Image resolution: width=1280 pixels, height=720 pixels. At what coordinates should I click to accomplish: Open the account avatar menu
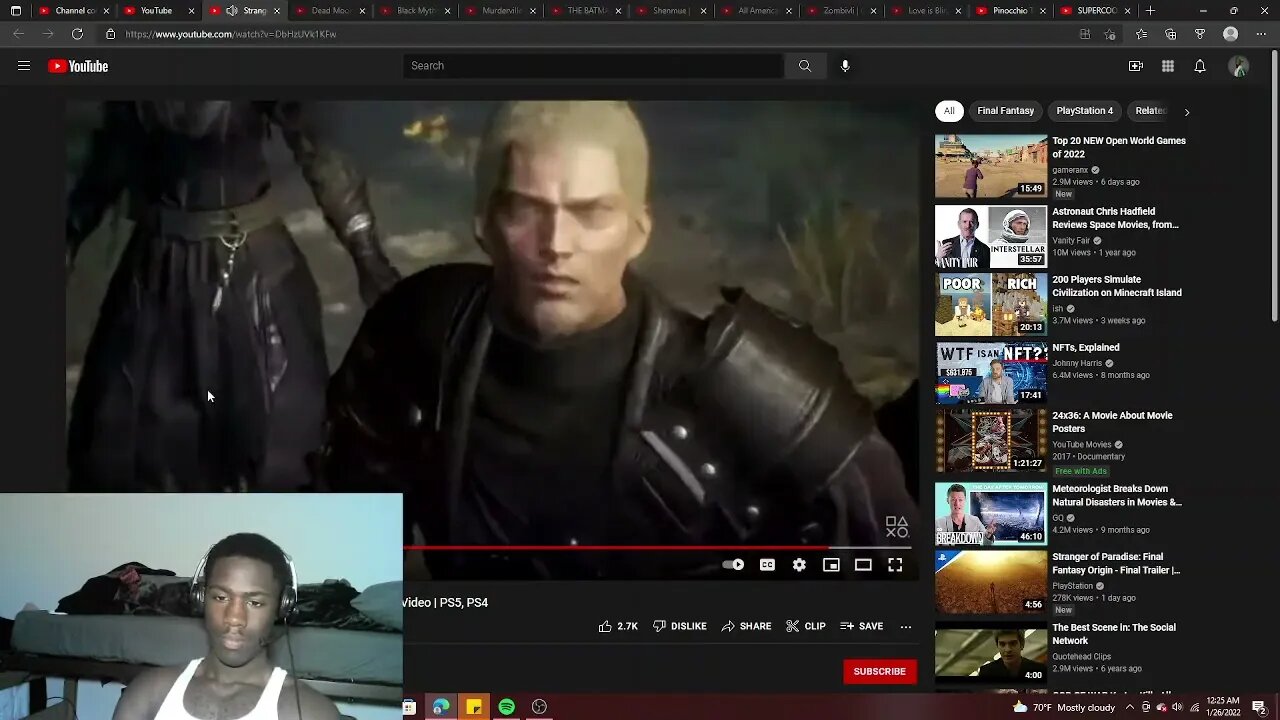click(1239, 66)
